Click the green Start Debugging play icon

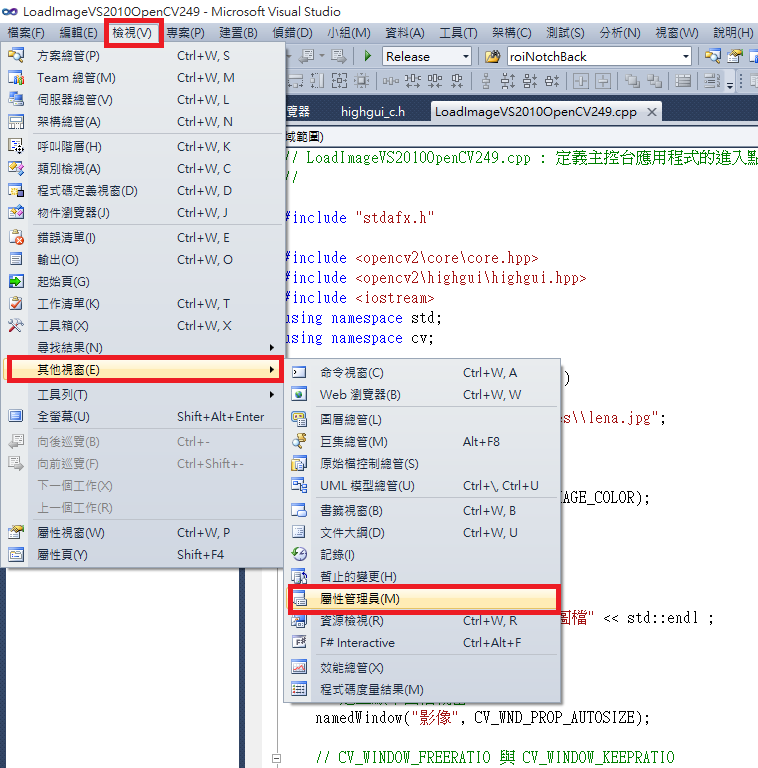[x=368, y=56]
